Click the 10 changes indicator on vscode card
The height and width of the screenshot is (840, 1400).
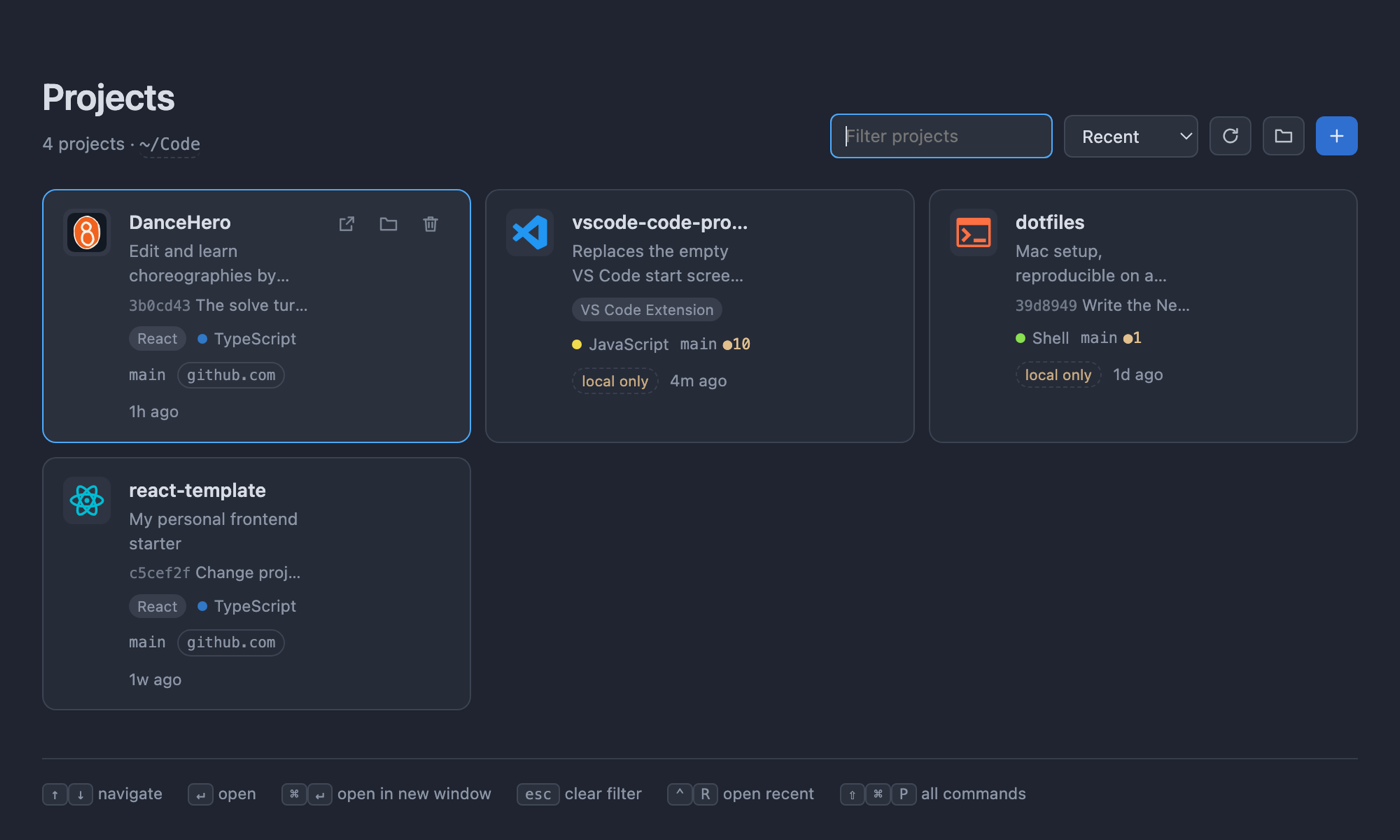[x=737, y=345]
